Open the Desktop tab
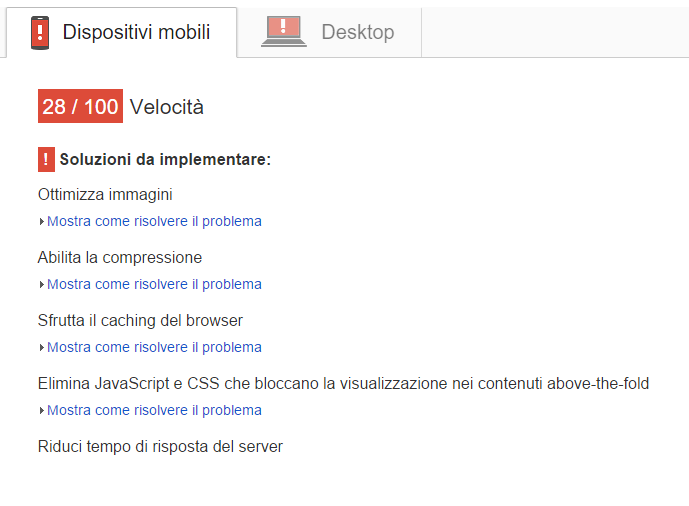Screen dimensions: 689x506 tap(329, 33)
